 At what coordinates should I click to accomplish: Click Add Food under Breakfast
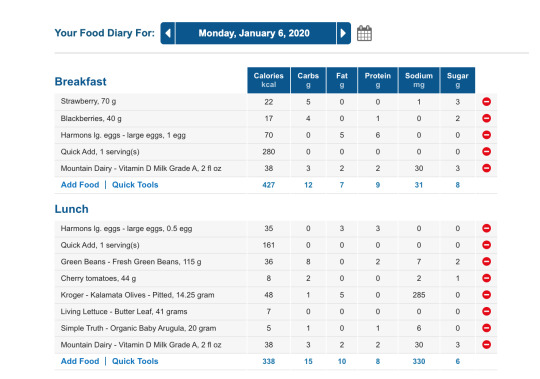pyautogui.click(x=80, y=185)
